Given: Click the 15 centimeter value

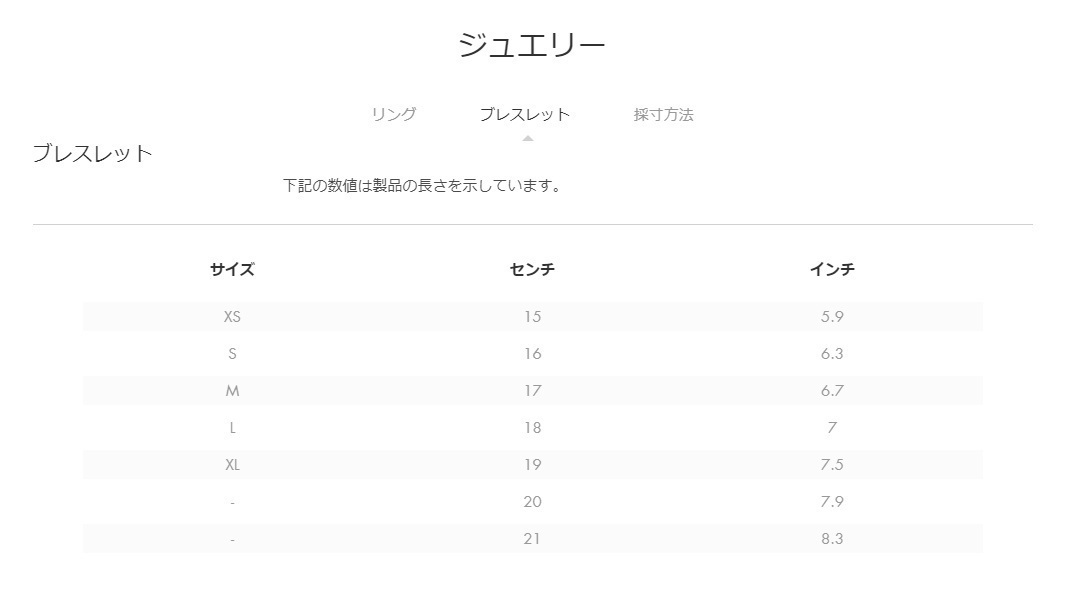Looking at the screenshot, I should [532, 316].
